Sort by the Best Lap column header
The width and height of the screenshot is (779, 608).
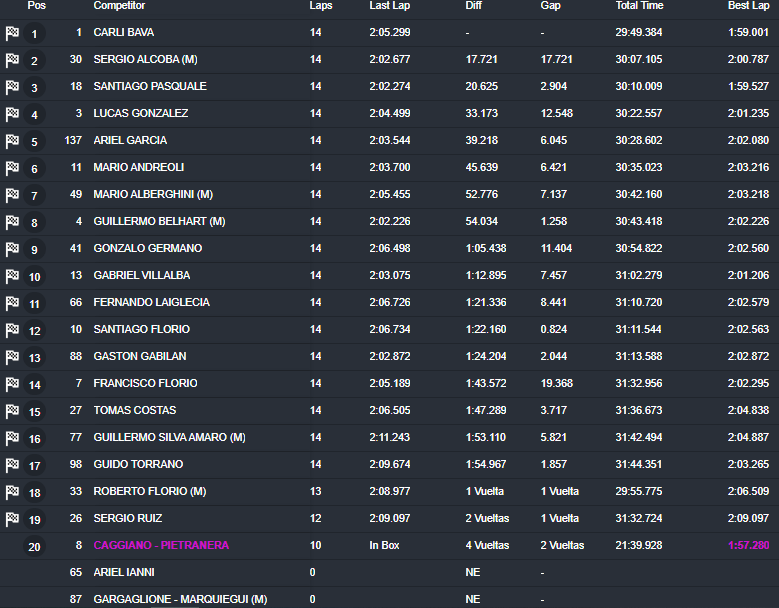pyautogui.click(x=748, y=6)
